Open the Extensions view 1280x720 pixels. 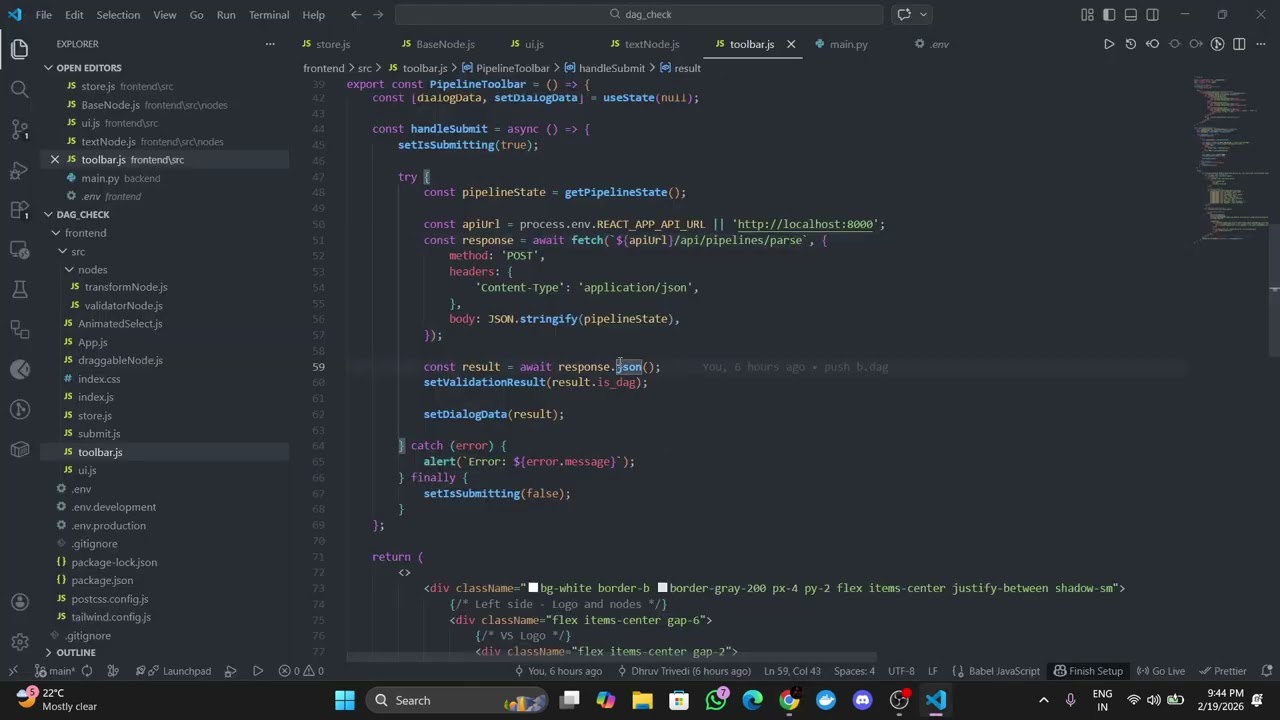(x=19, y=209)
